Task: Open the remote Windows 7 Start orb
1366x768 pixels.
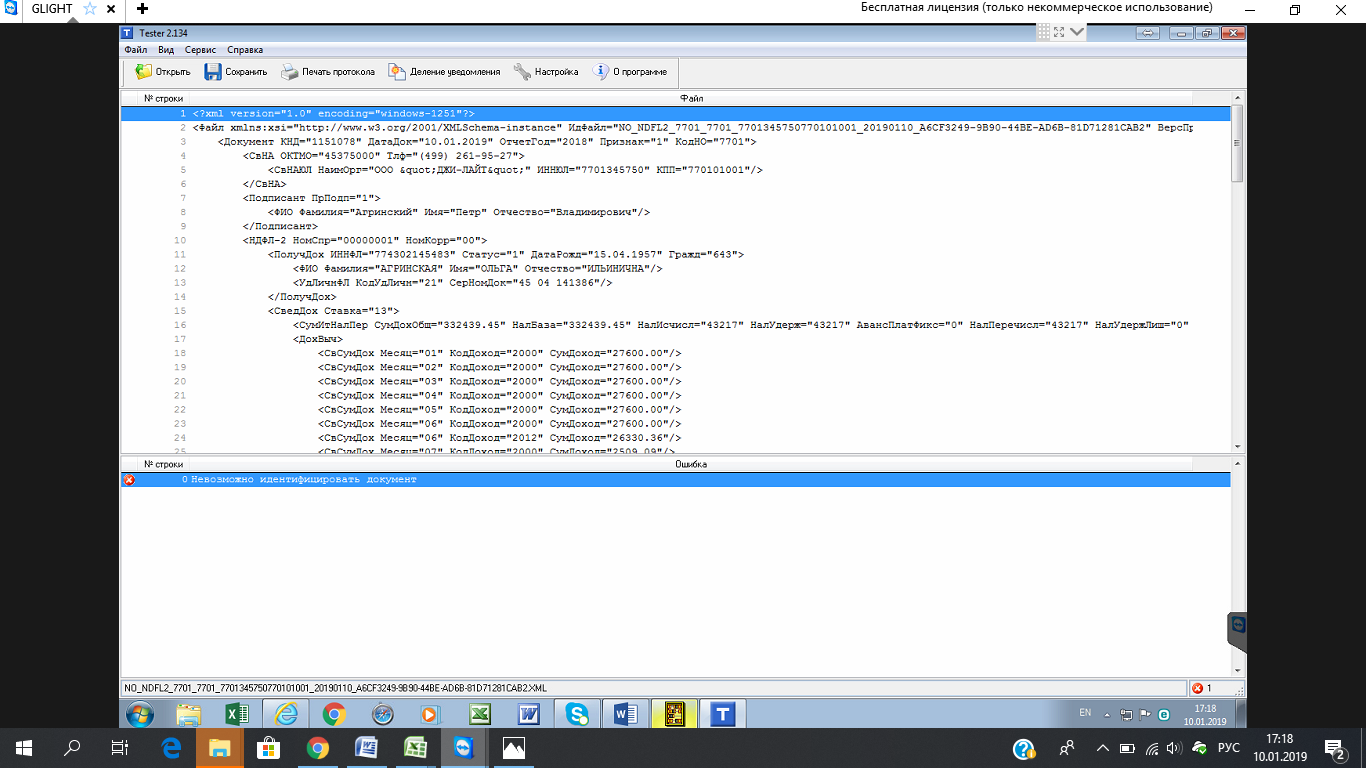Action: click(139, 714)
